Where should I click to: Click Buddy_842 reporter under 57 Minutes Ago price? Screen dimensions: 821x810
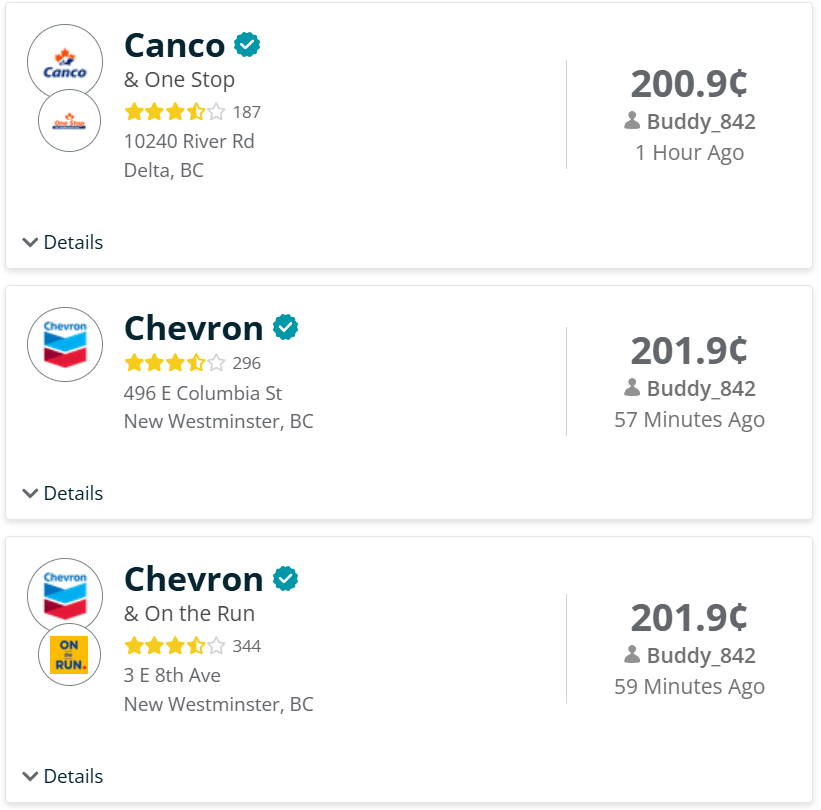pos(700,388)
